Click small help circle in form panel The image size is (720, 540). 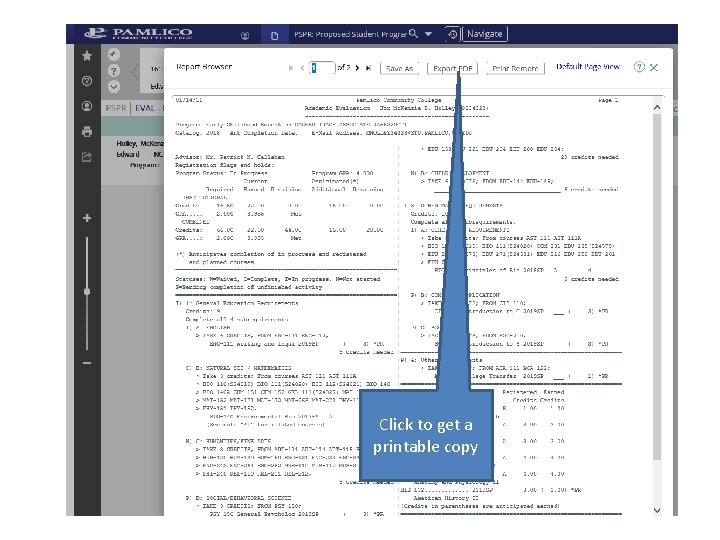click(x=114, y=71)
